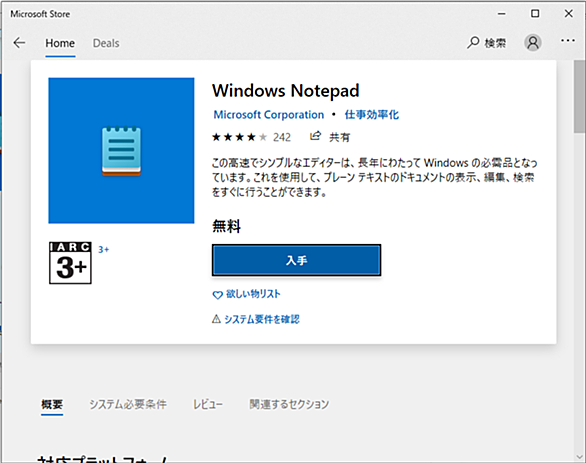Open search with the magnifier icon
Screen dimensions: 586x463
pyautogui.click(x=473, y=43)
